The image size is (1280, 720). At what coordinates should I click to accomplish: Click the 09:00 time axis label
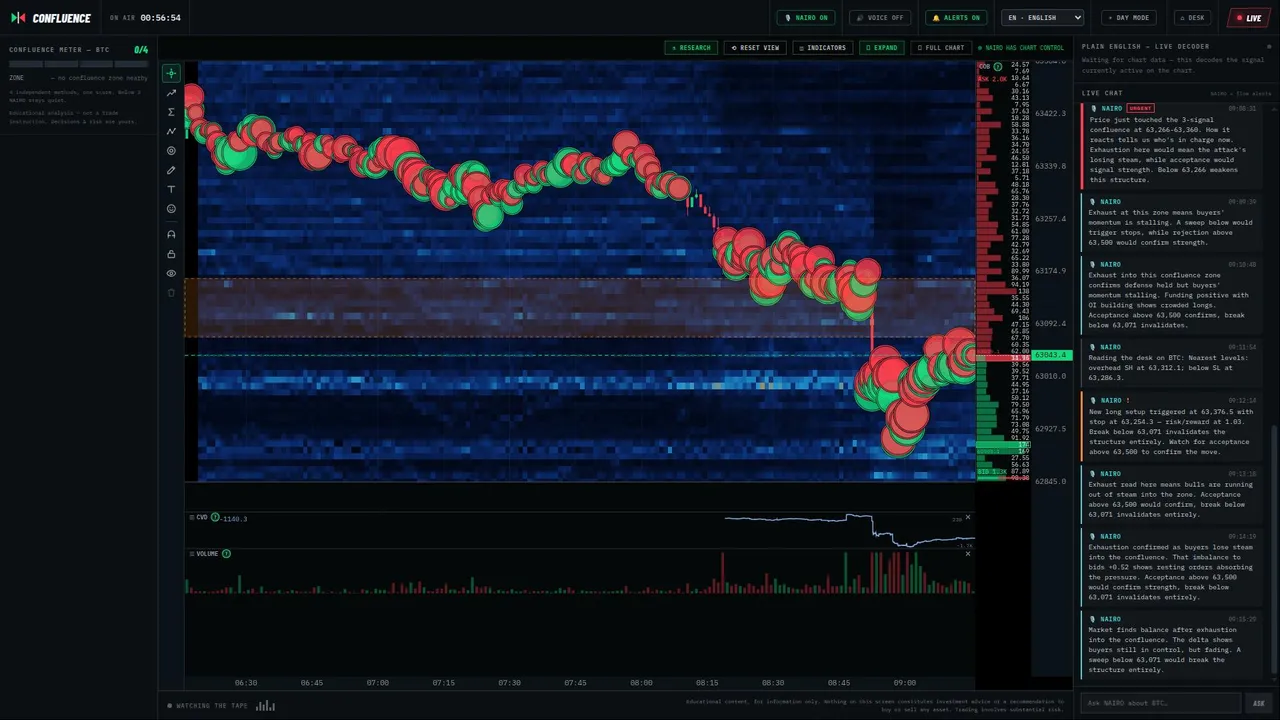pyautogui.click(x=904, y=683)
